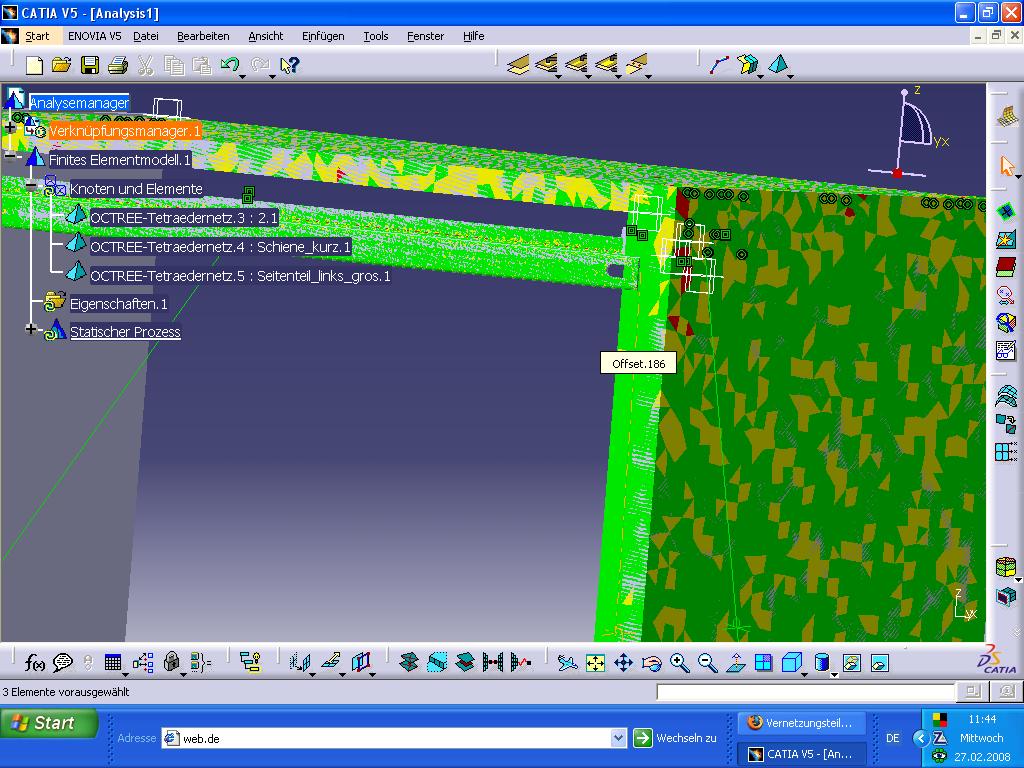Select the first connection property icon
This screenshot has height=768, width=1024.
519,65
